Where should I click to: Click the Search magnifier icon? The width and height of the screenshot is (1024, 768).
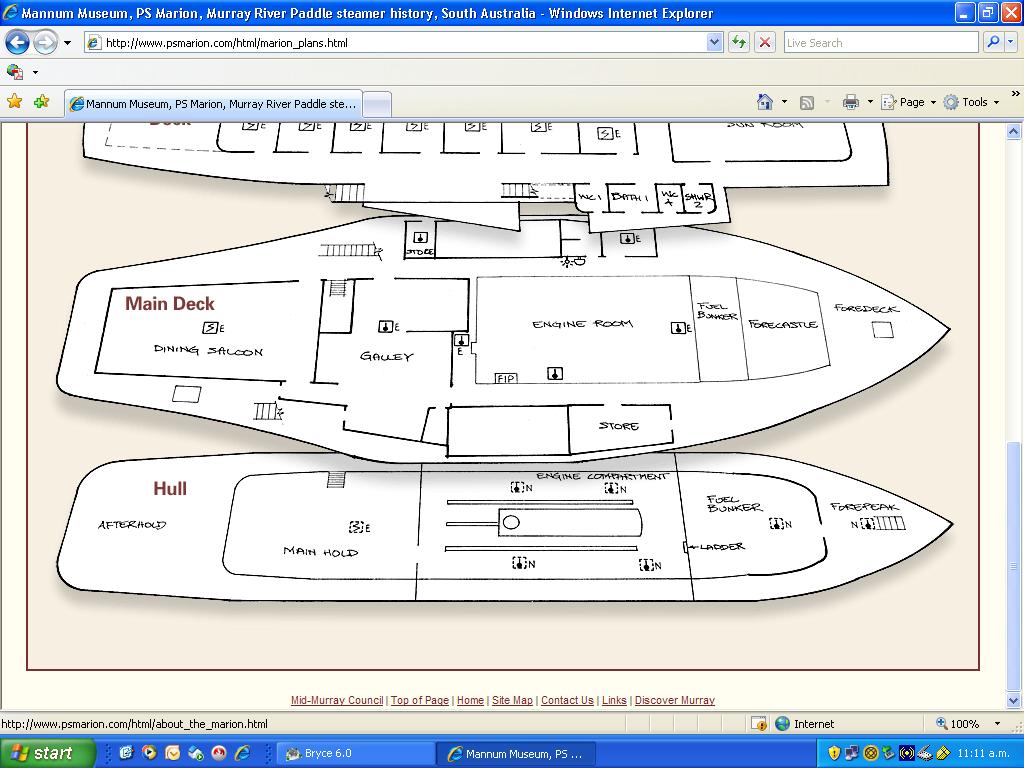coord(993,43)
